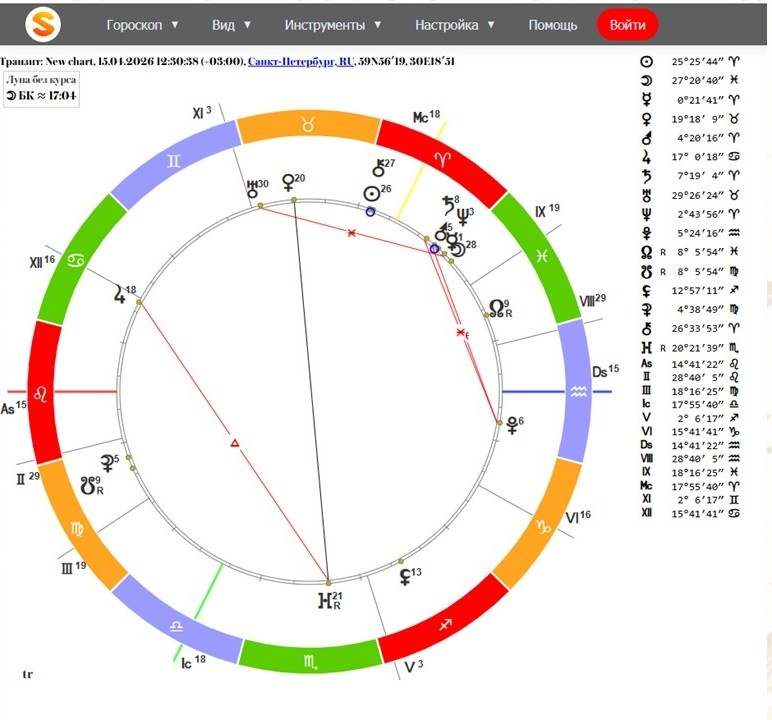Click the red Войти button
Viewport: 772px width, 720px height.
627,25
